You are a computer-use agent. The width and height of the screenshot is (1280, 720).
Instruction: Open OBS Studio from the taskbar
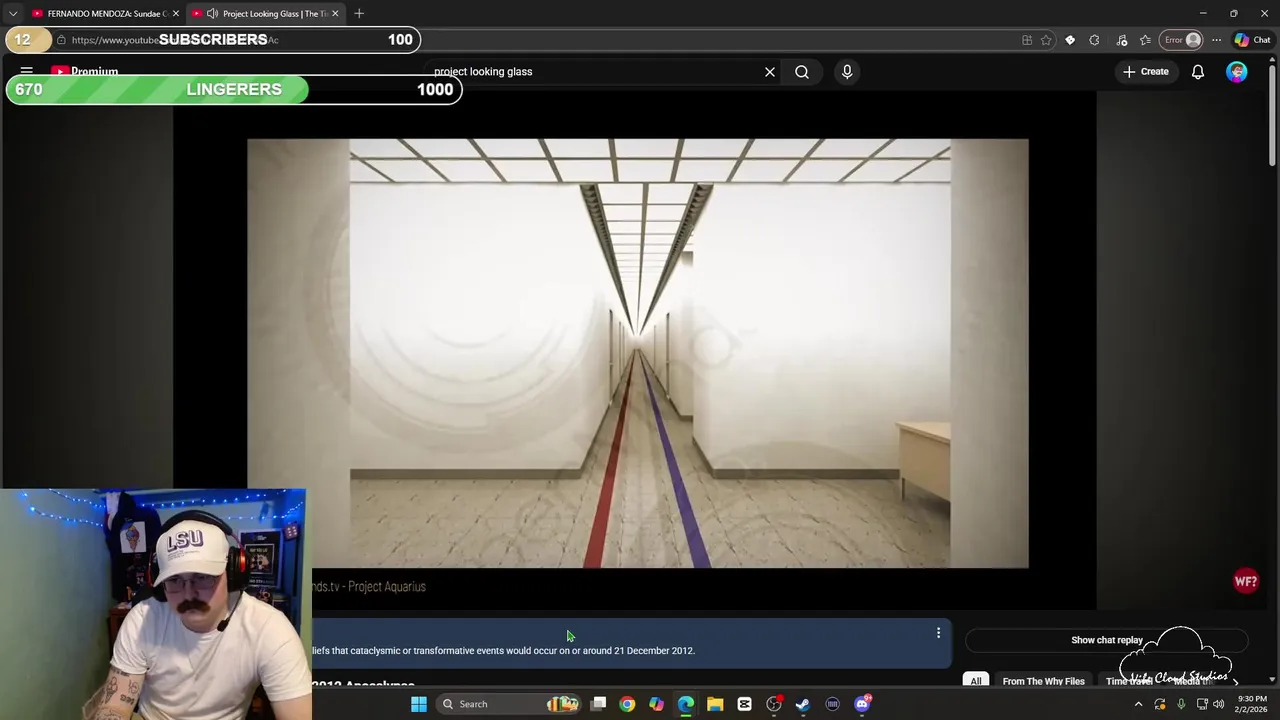point(774,704)
